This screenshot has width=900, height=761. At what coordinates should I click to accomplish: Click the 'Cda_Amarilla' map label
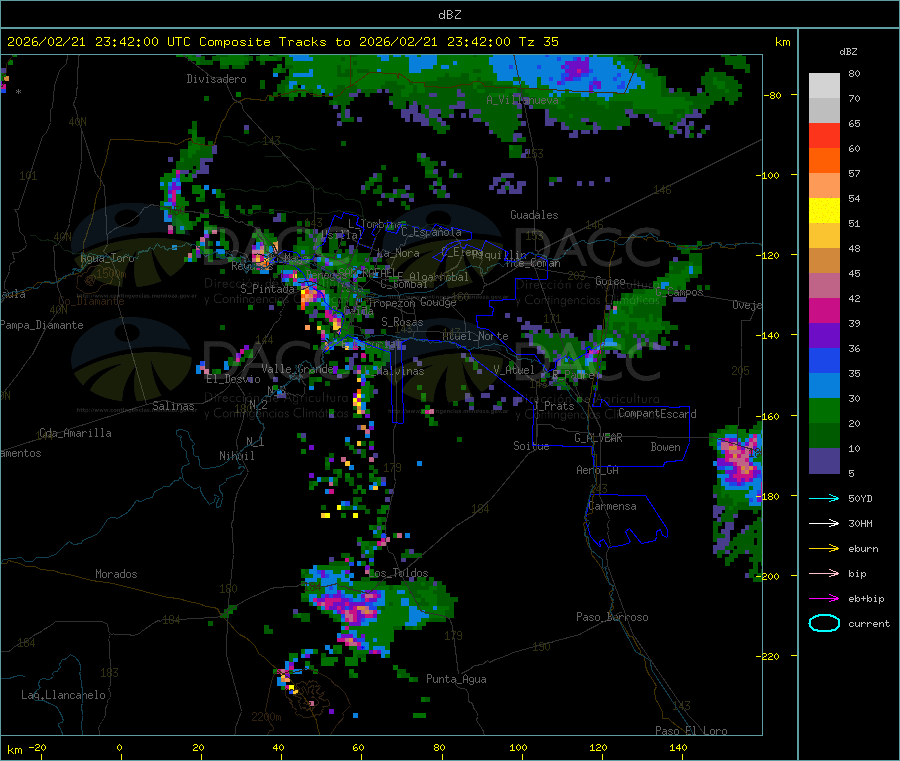pos(75,433)
